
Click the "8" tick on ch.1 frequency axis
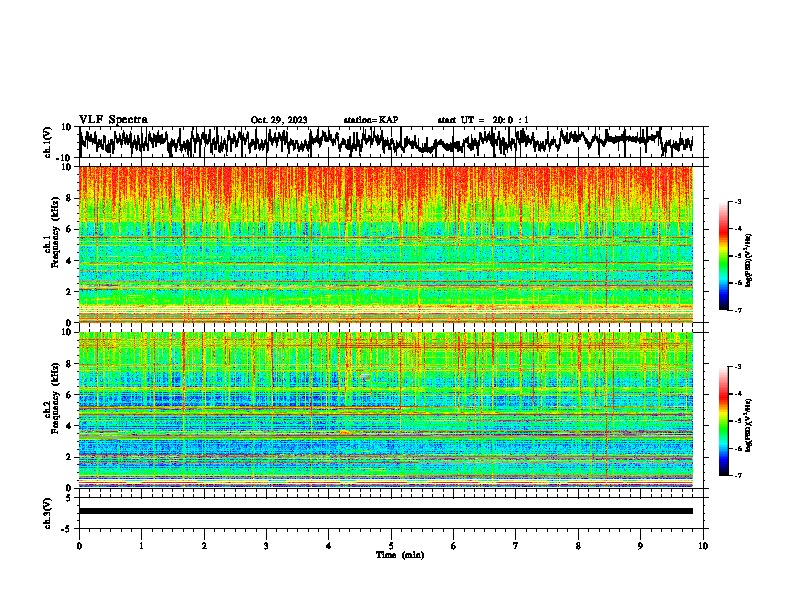point(69,198)
